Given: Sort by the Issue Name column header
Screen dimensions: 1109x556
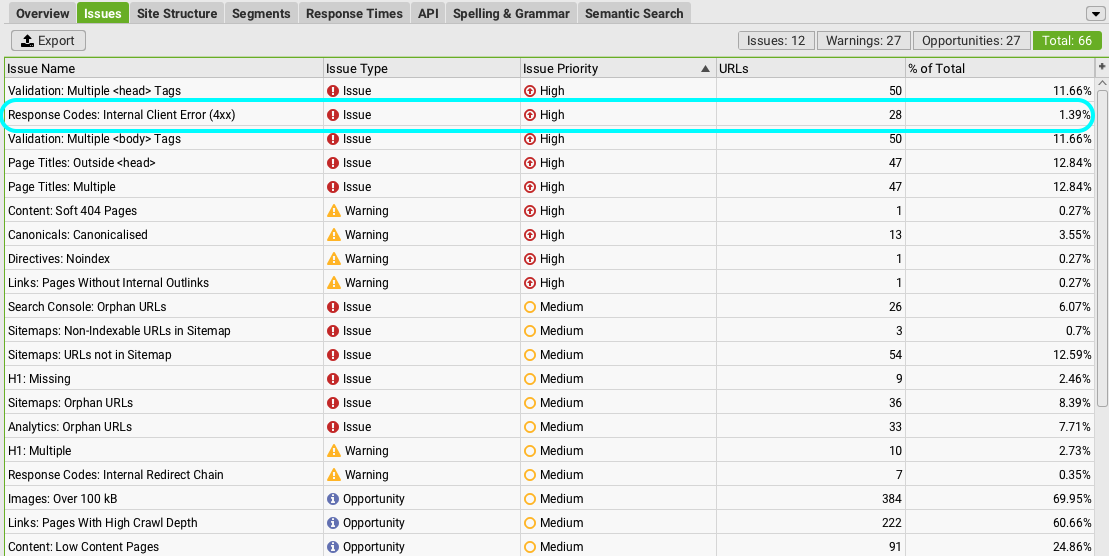Looking at the screenshot, I should click(163, 69).
